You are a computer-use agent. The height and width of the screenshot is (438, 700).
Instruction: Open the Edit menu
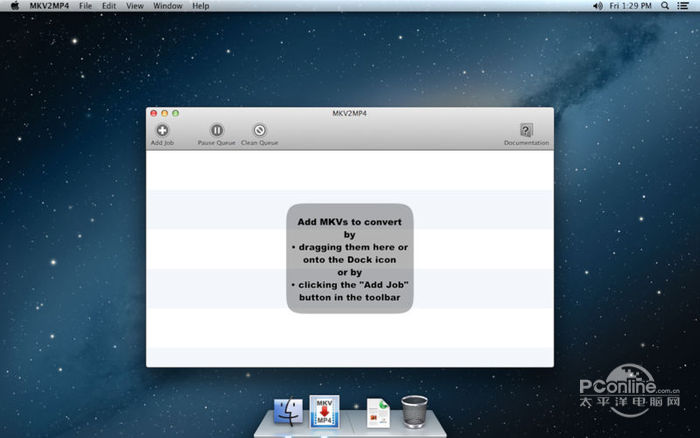pos(109,6)
